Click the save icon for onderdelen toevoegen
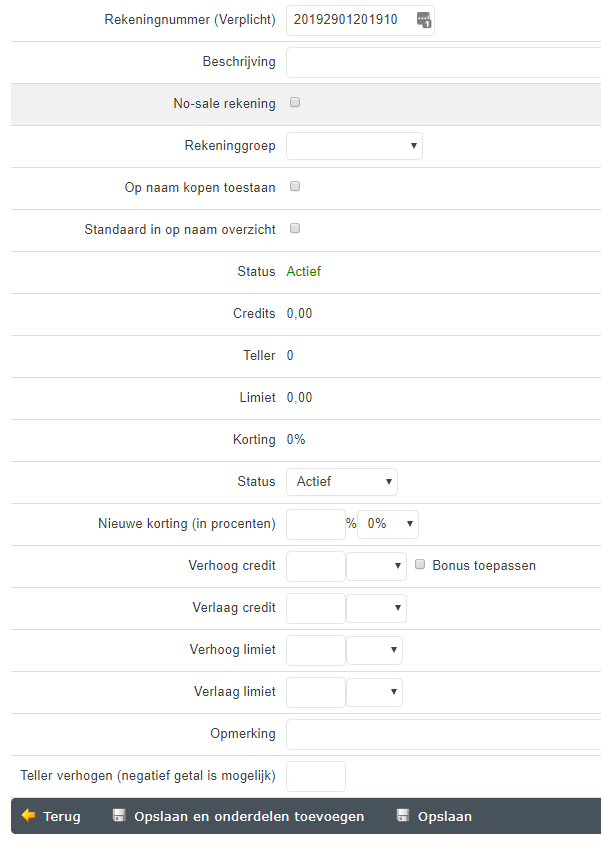 [x=119, y=816]
